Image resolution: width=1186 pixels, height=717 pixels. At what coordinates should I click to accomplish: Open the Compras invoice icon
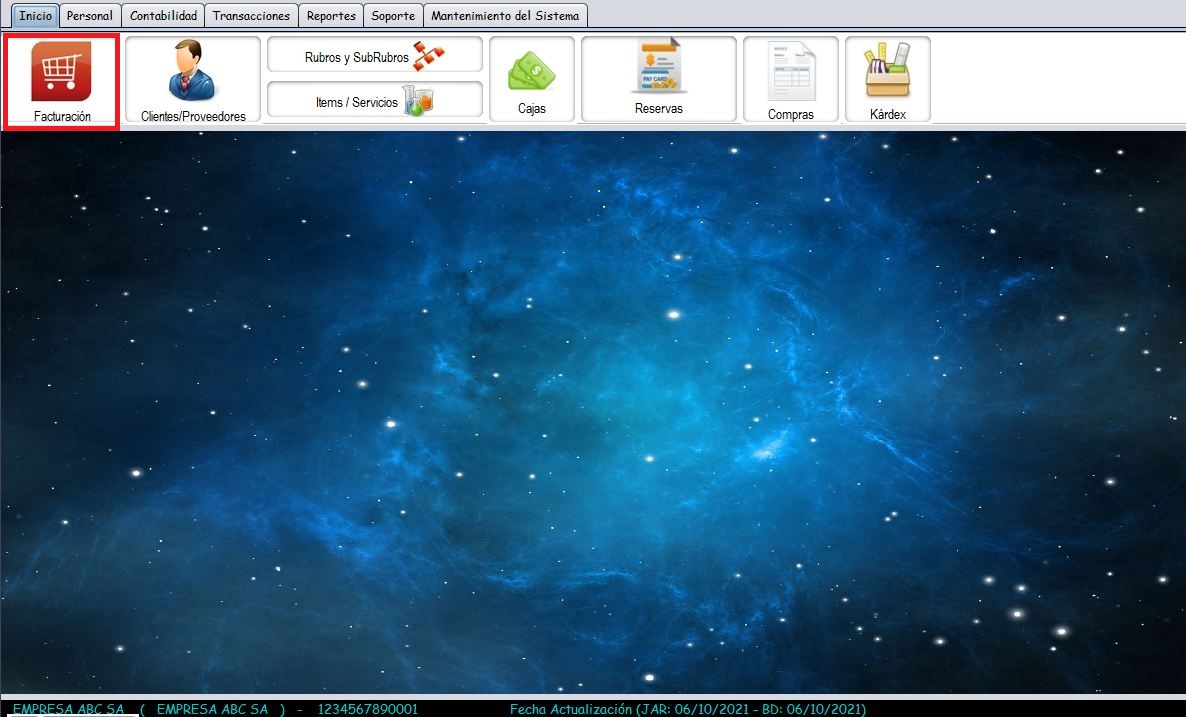[x=790, y=81]
